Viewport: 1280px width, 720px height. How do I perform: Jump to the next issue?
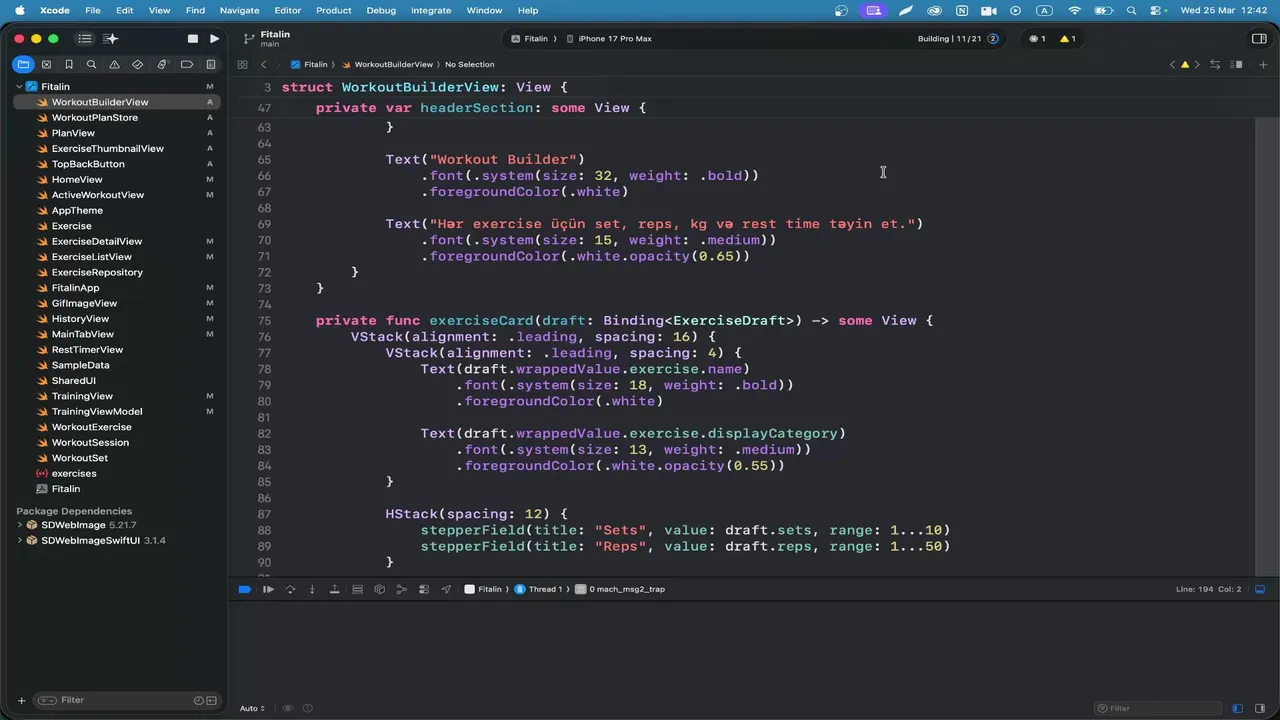(x=1197, y=64)
